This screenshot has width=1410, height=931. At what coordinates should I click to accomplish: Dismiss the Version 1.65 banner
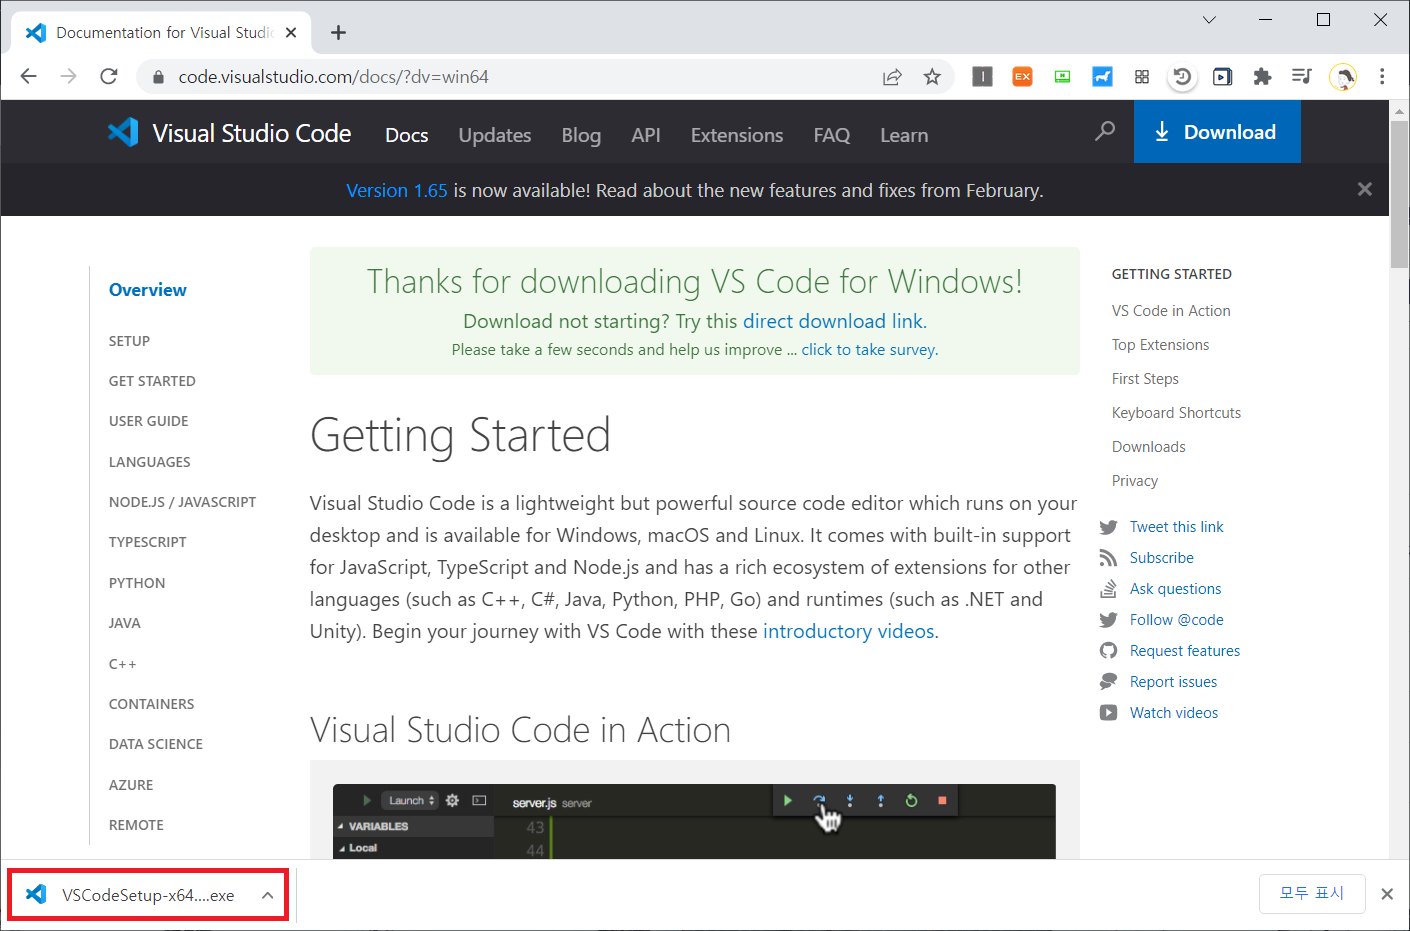[x=1364, y=189]
